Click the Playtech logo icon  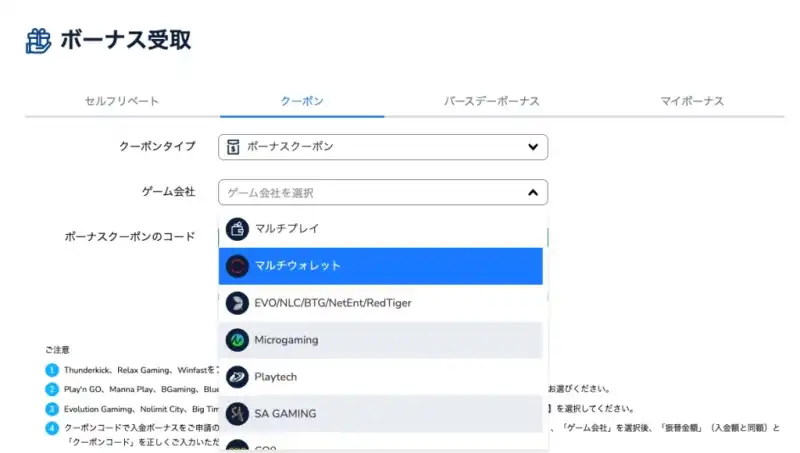237,377
